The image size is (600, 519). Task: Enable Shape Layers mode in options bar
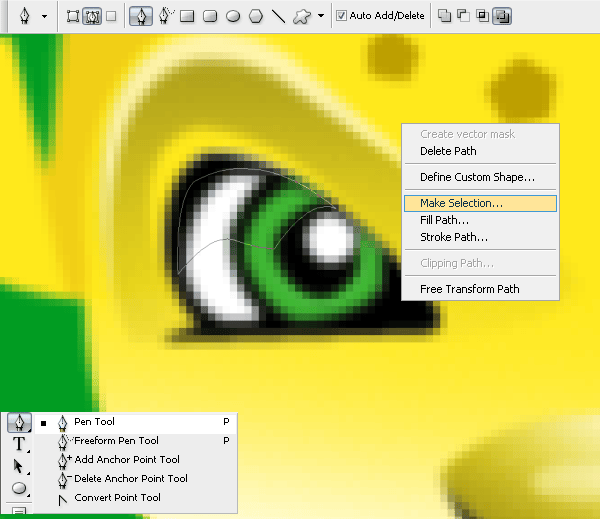coord(73,16)
